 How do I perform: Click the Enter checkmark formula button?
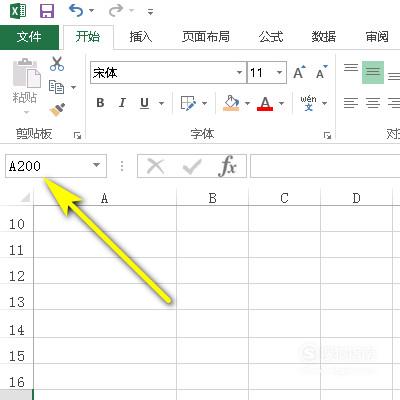tap(192, 166)
